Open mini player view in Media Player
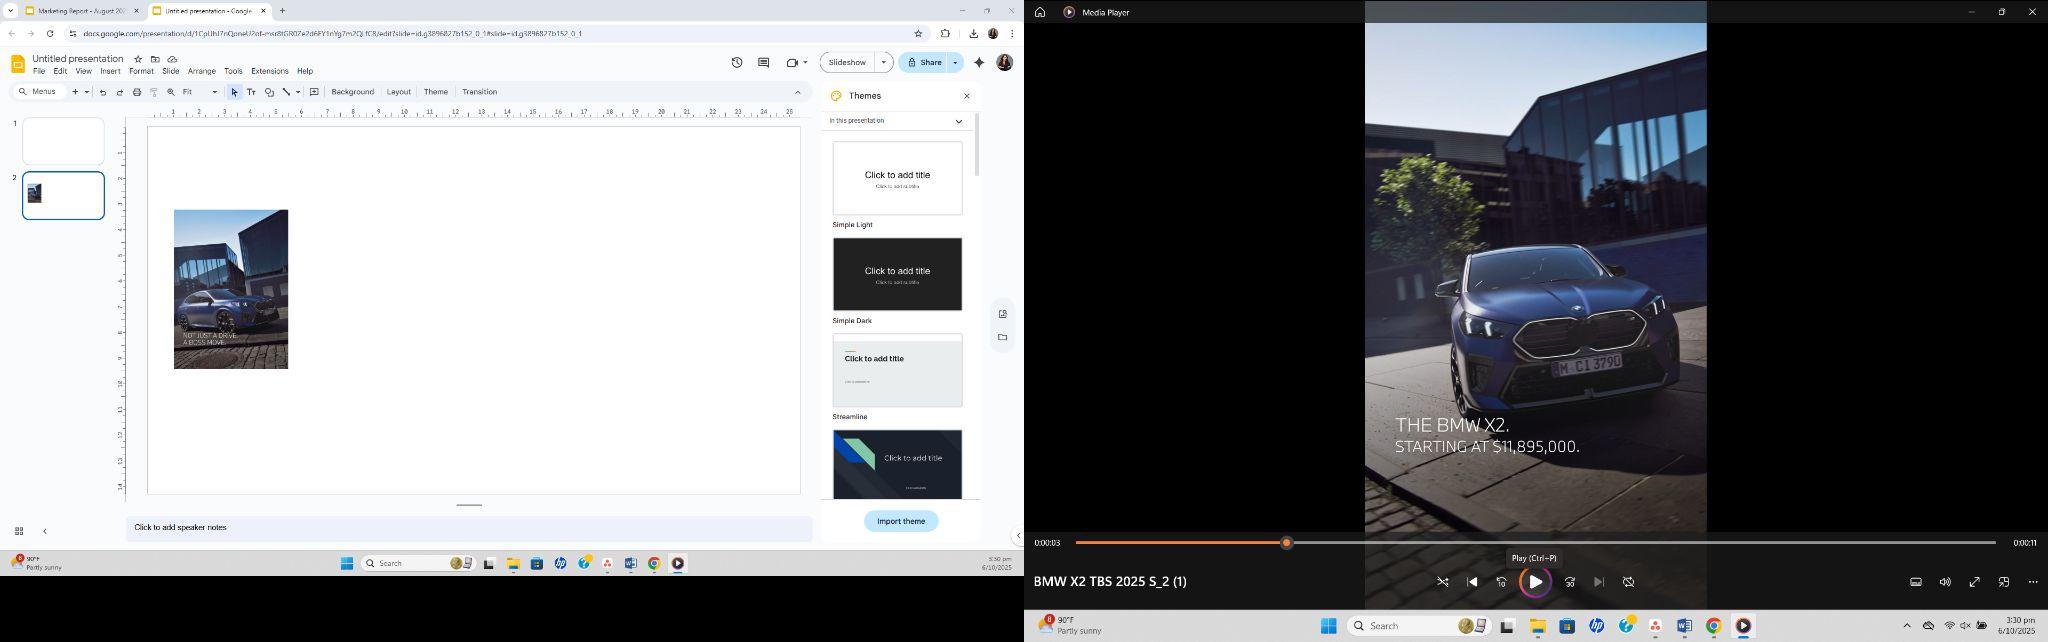Viewport: 2048px width, 642px height. 2004,582
